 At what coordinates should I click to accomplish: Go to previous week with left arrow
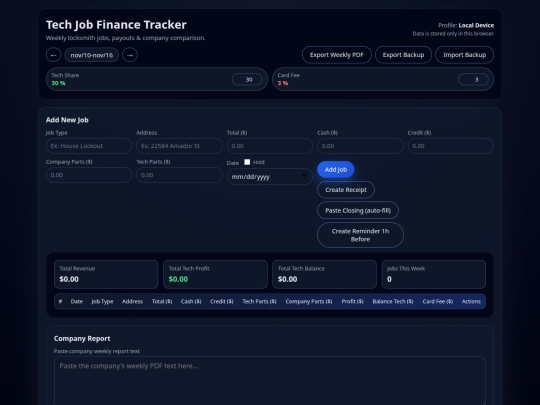coord(53,55)
